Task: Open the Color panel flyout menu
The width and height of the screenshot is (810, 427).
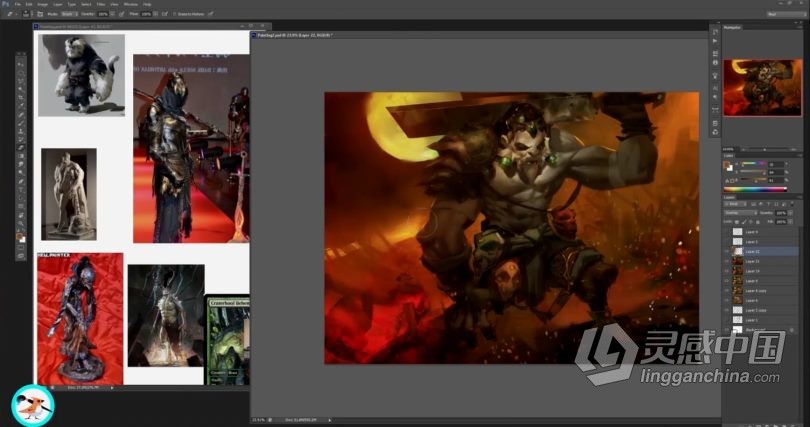Action: pyautogui.click(x=800, y=155)
